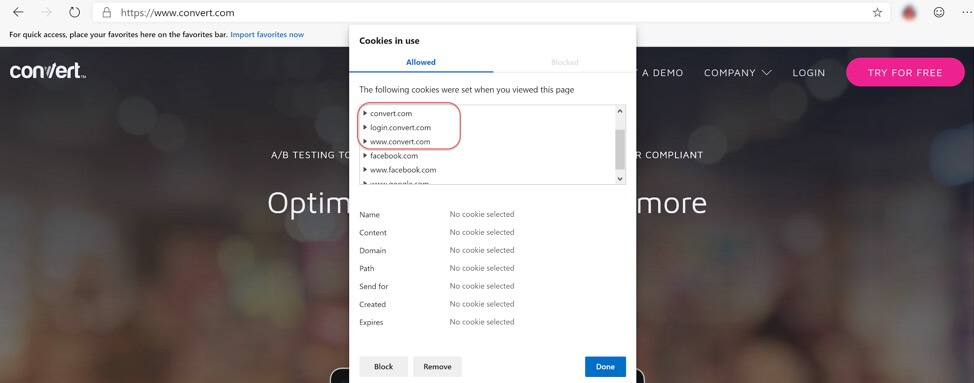Click the Expires field label

371,322
